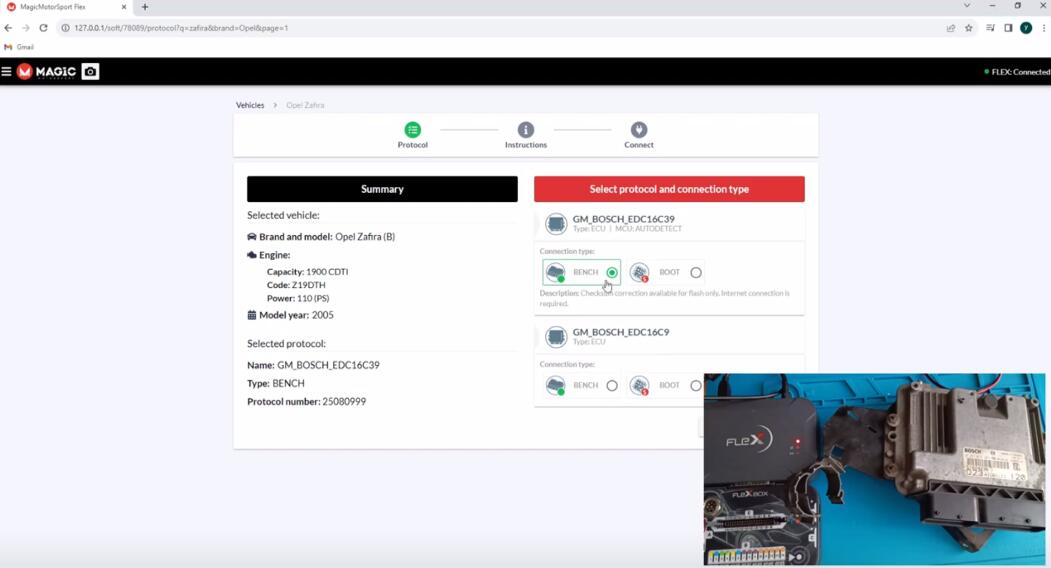Click the GM_BOSCH_EDC16C9 ECU chip icon

point(556,336)
